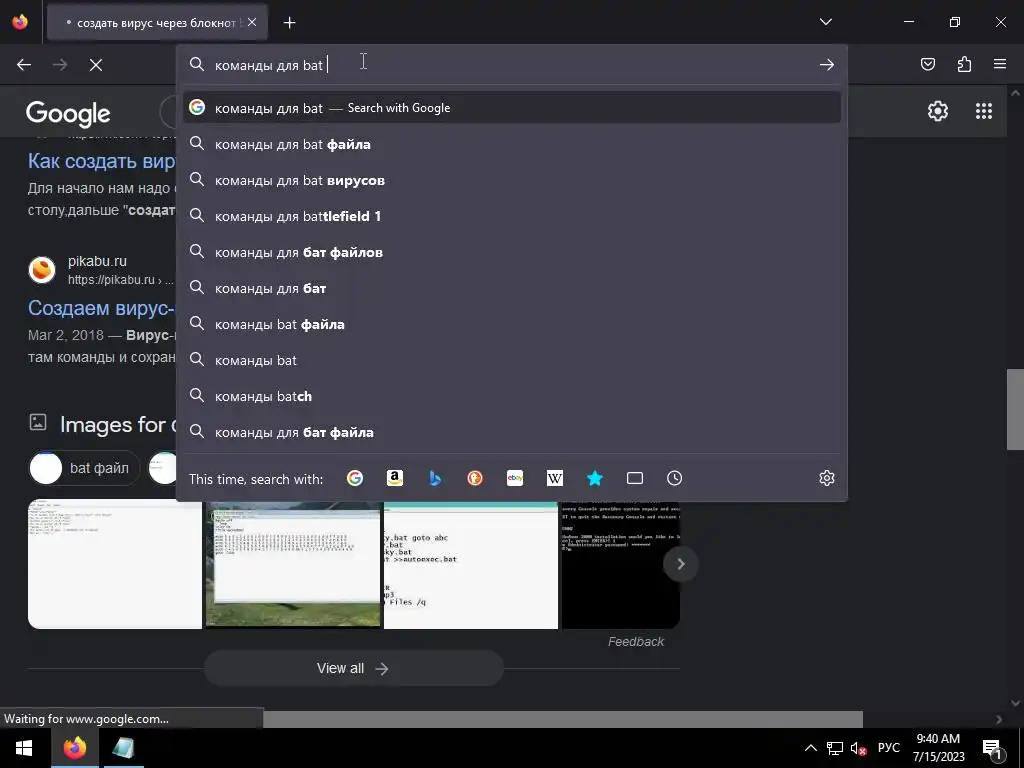Image resolution: width=1024 pixels, height=768 pixels.
Task: Stop loading the page with X button
Action: pos(96,65)
